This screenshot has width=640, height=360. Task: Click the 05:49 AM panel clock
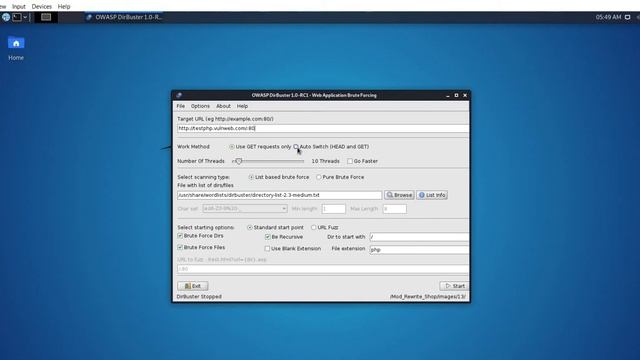608,17
